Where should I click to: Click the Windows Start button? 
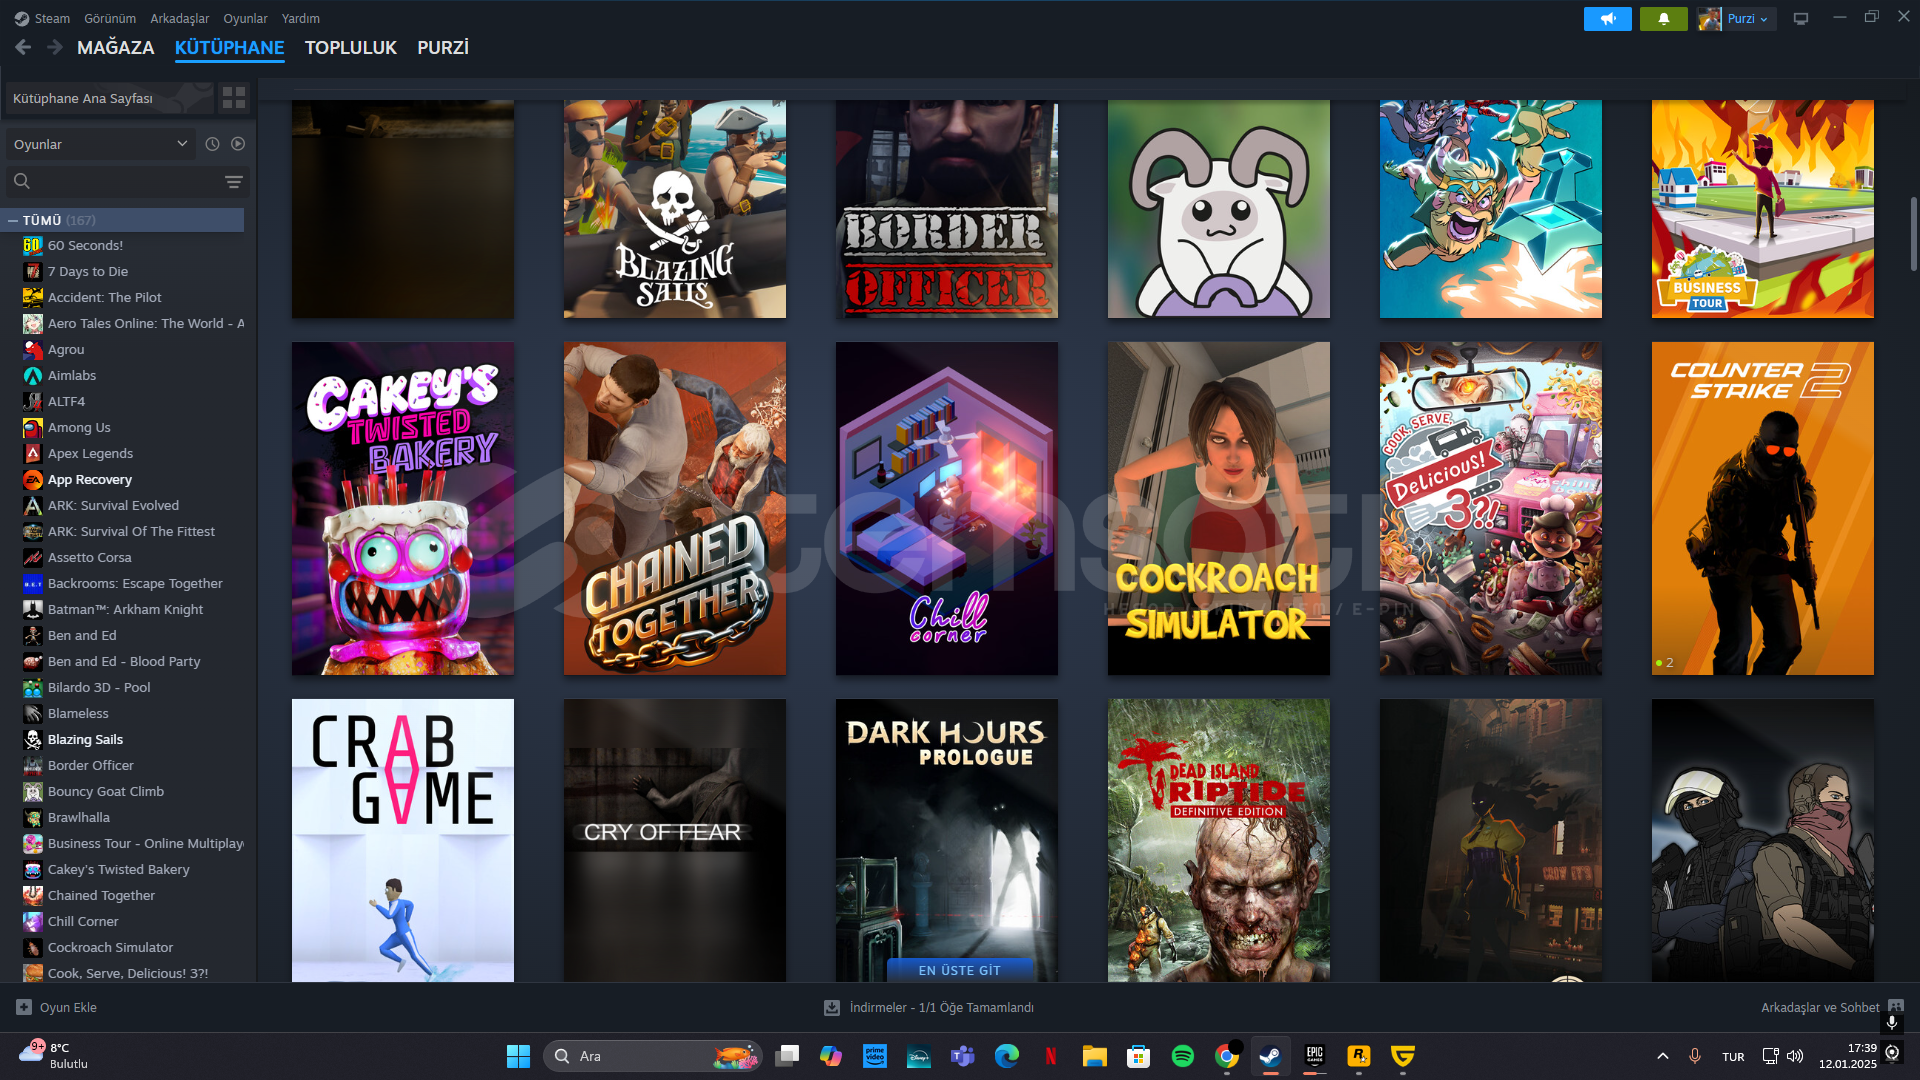tap(518, 1056)
